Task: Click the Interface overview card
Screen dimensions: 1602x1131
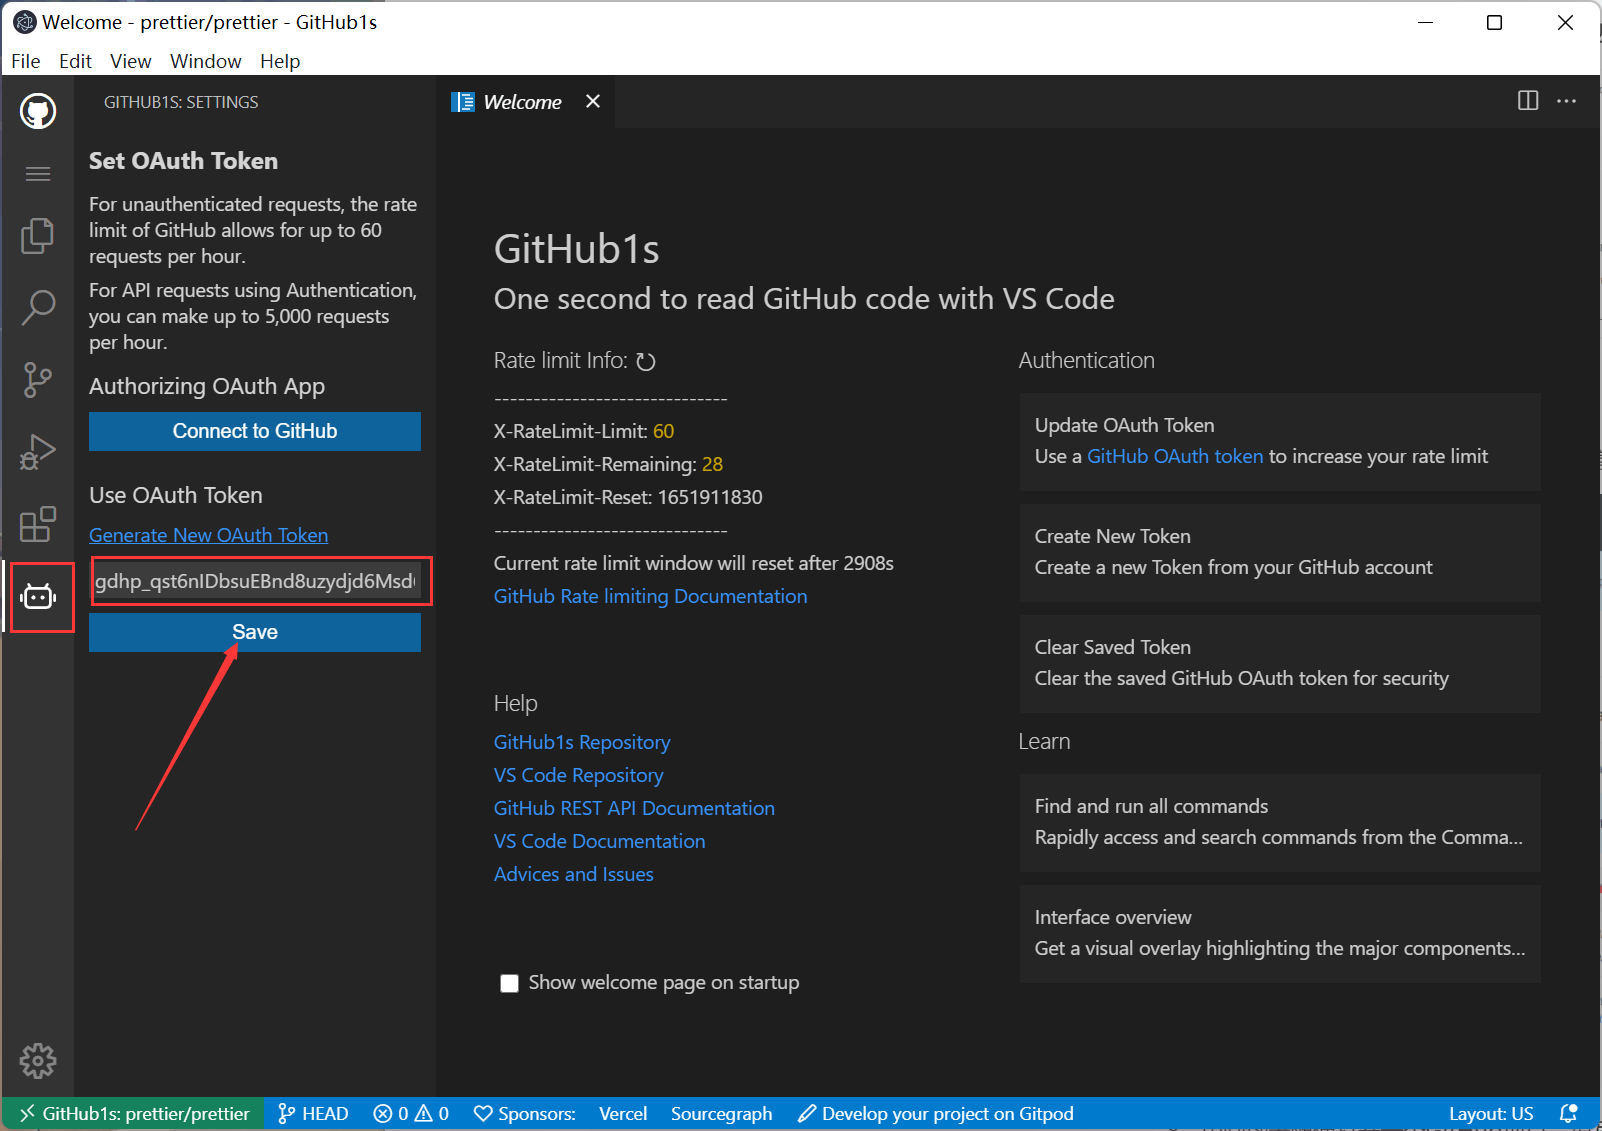Action: click(1280, 933)
